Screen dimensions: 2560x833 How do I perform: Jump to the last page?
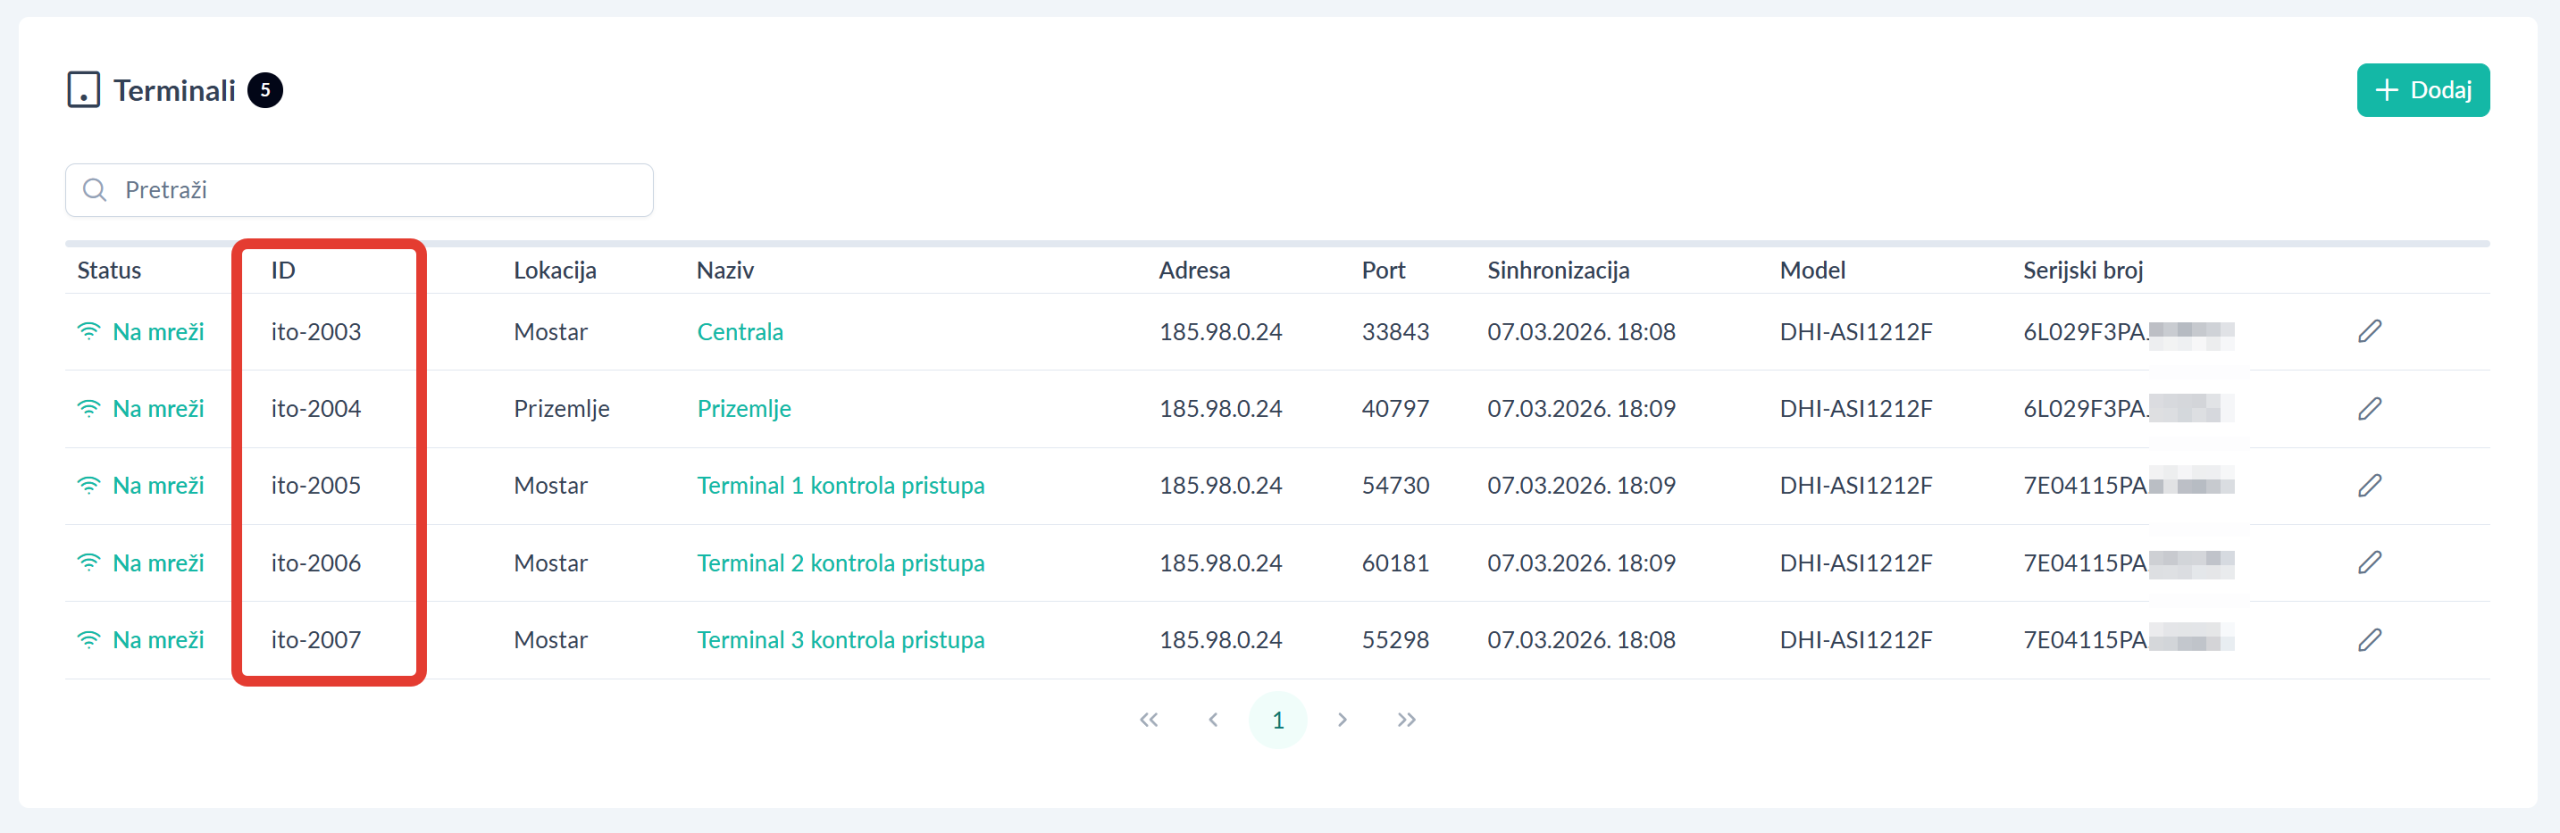(1407, 720)
